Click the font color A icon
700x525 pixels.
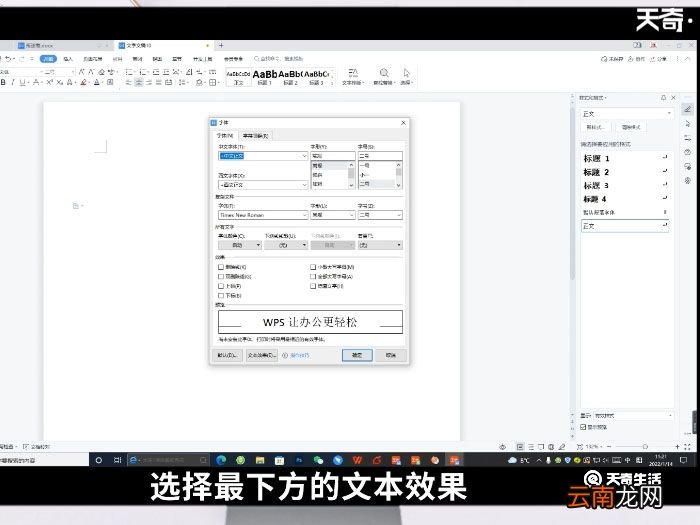(x=96, y=82)
